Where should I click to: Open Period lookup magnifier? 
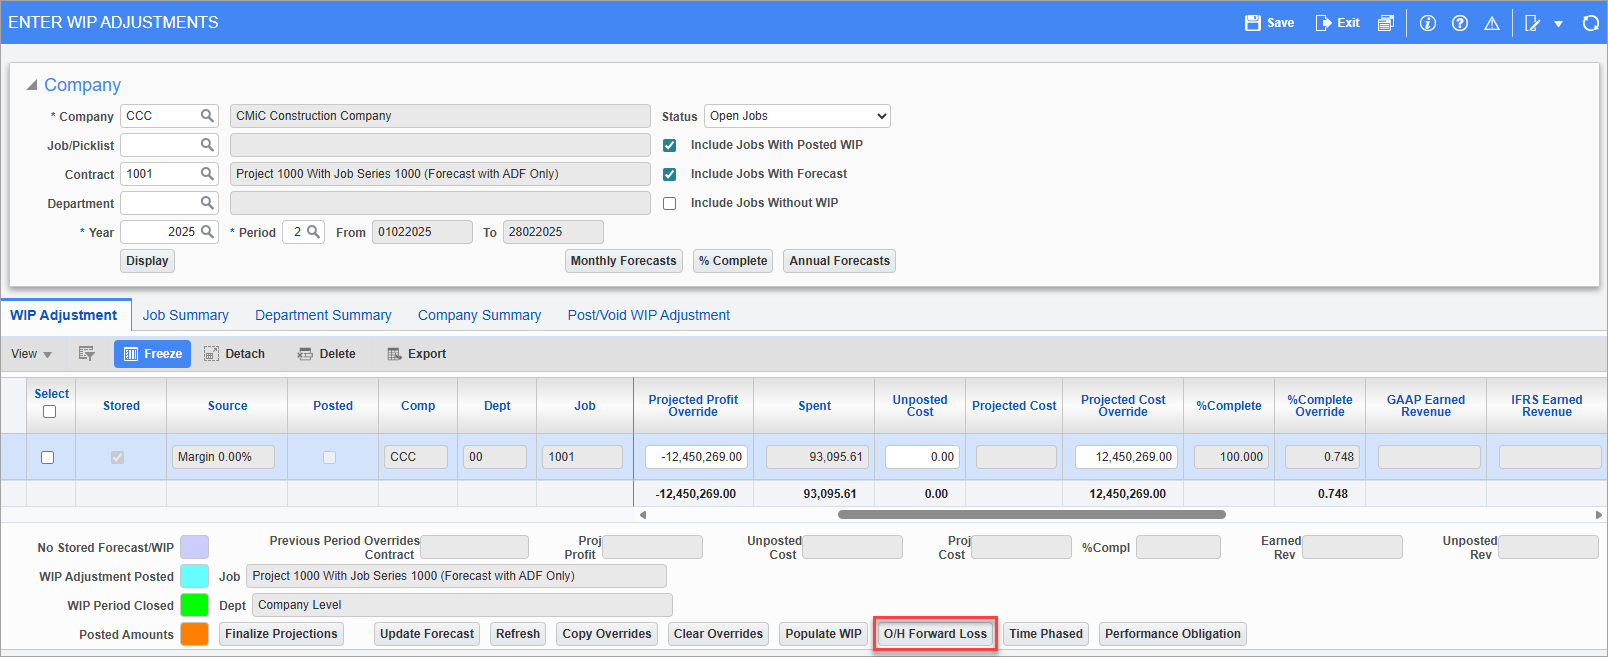click(313, 232)
